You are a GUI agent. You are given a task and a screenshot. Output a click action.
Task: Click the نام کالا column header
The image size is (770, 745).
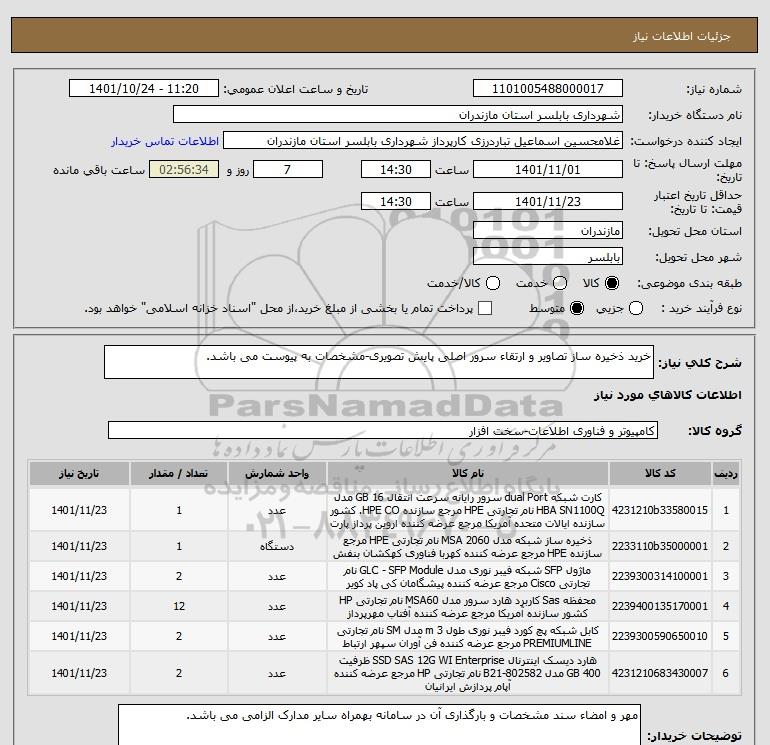(x=468, y=473)
